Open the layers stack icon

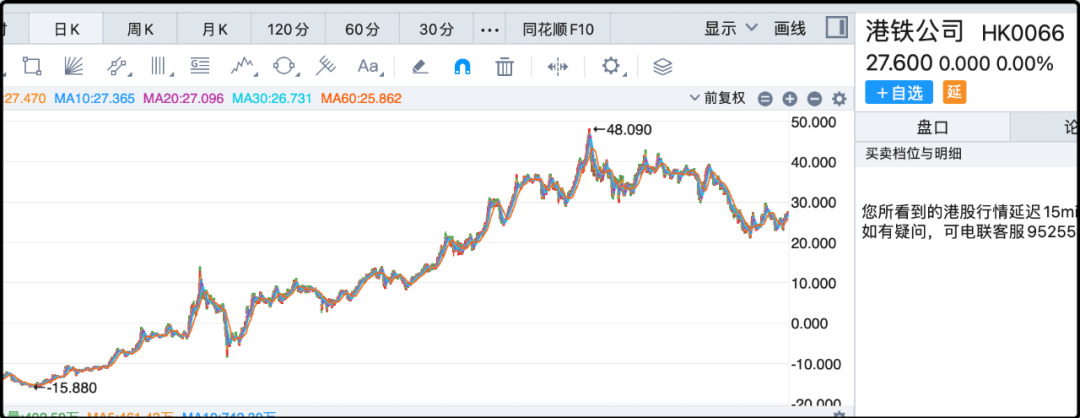pyautogui.click(x=662, y=67)
